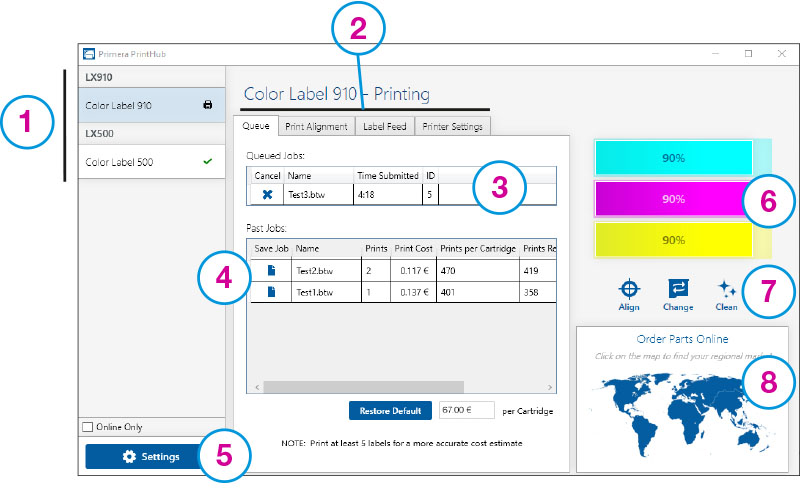The height and width of the screenshot is (488, 800).
Task: Switch to the Queue tab
Action: point(256,126)
